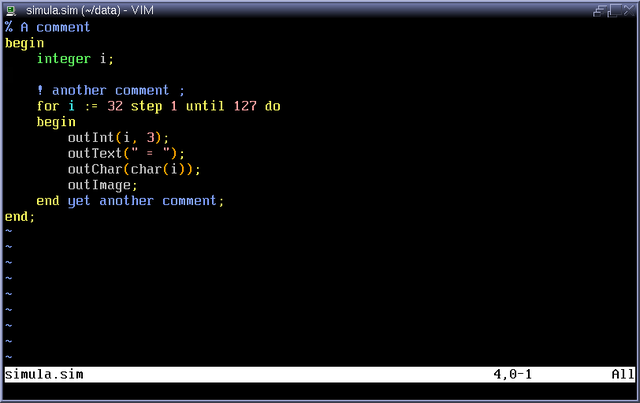Click the 'outText(" = ");' statement

click(126, 154)
